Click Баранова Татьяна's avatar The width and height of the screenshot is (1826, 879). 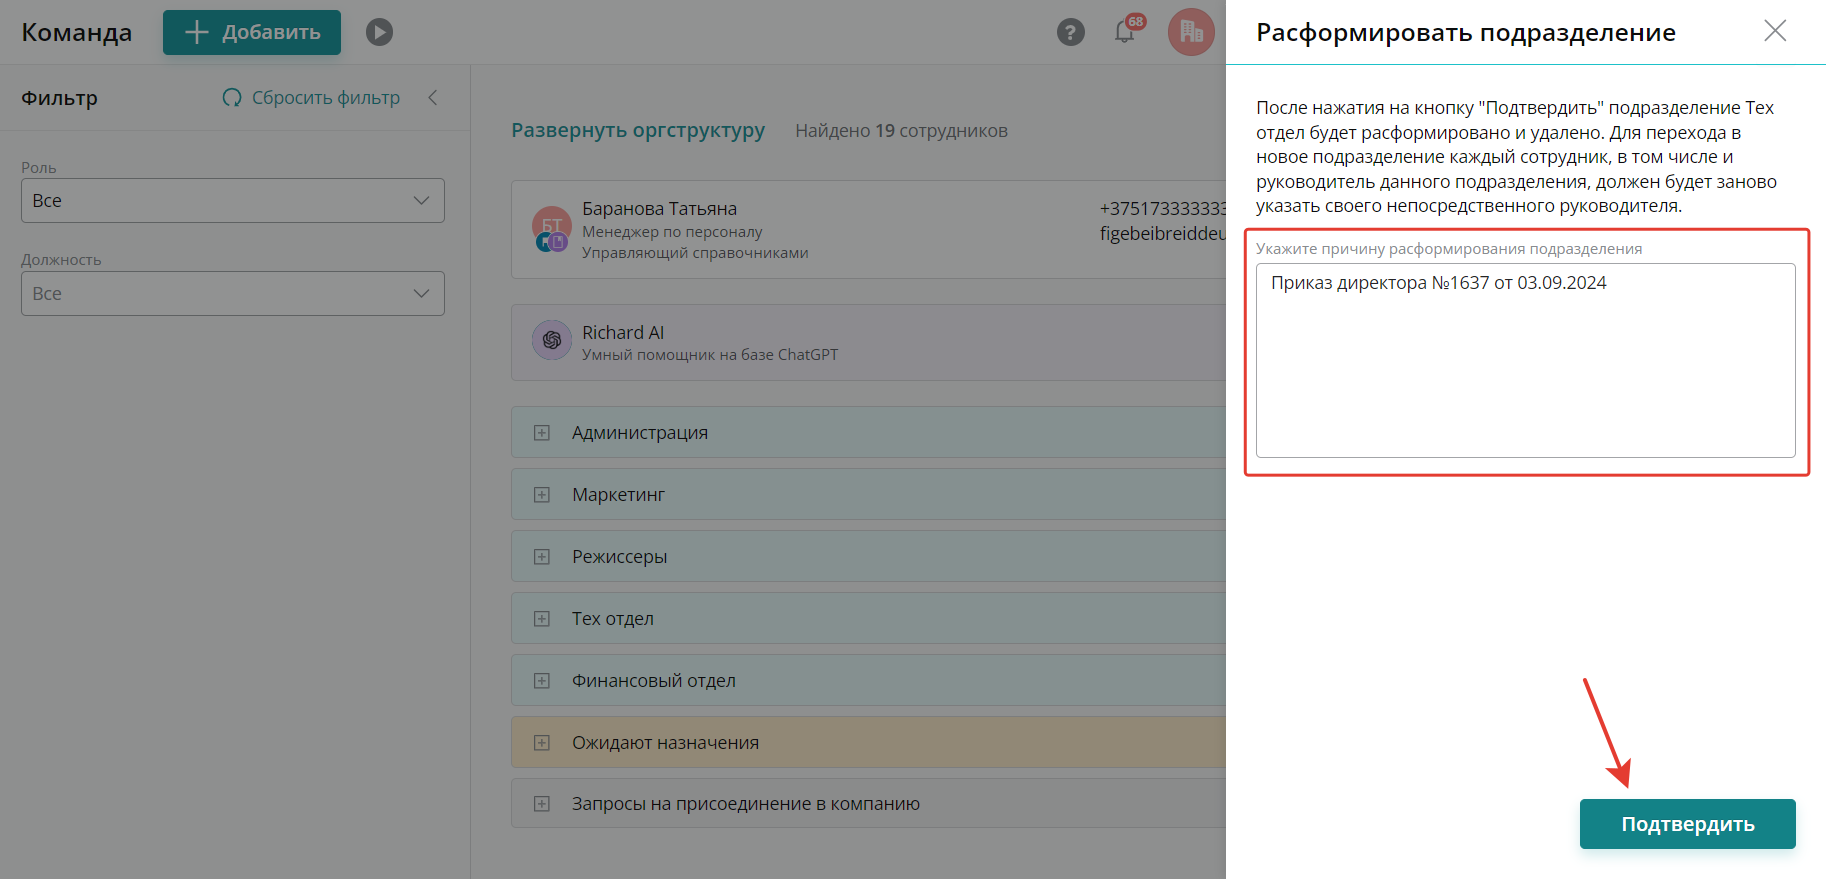pos(551,229)
